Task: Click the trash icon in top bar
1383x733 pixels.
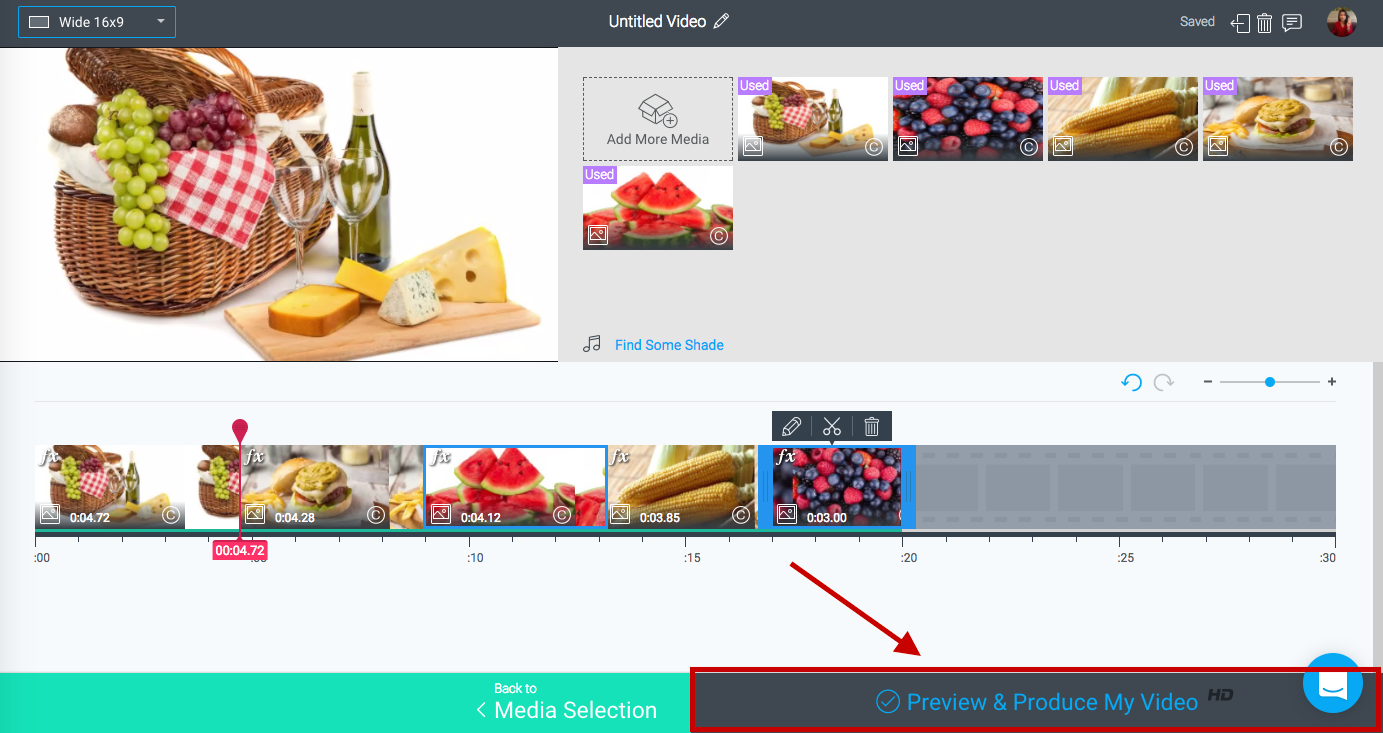Action: coord(1265,23)
